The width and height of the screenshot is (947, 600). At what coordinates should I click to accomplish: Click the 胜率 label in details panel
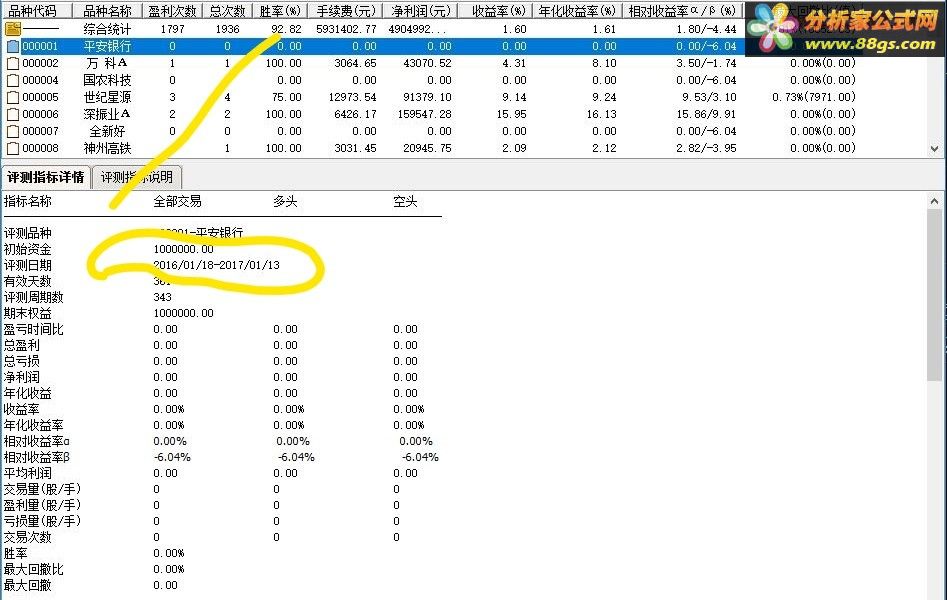tap(16, 553)
